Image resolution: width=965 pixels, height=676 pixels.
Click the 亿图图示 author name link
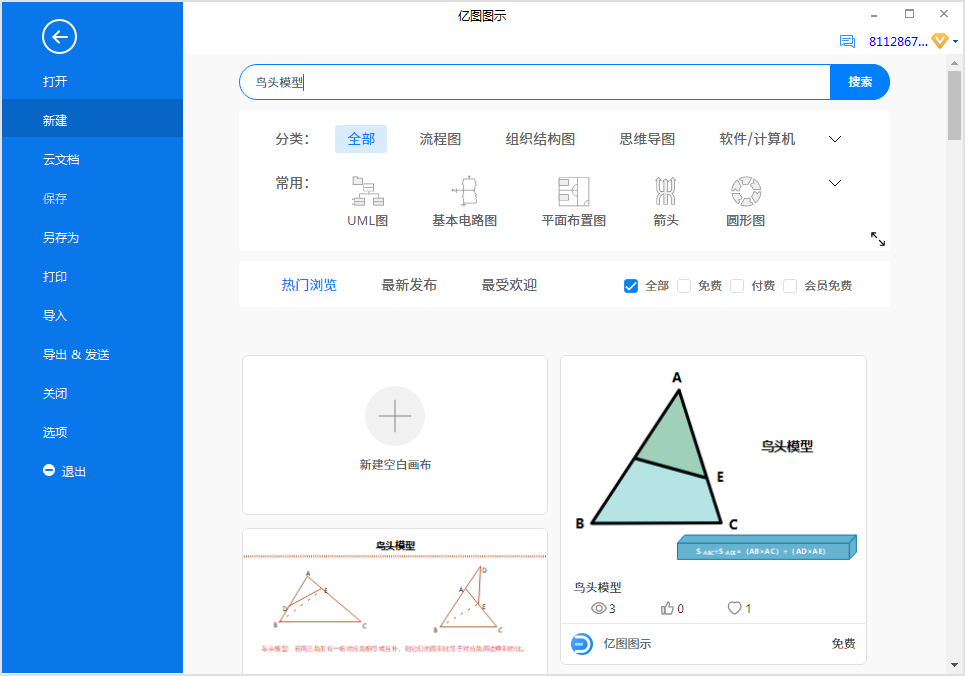627,643
